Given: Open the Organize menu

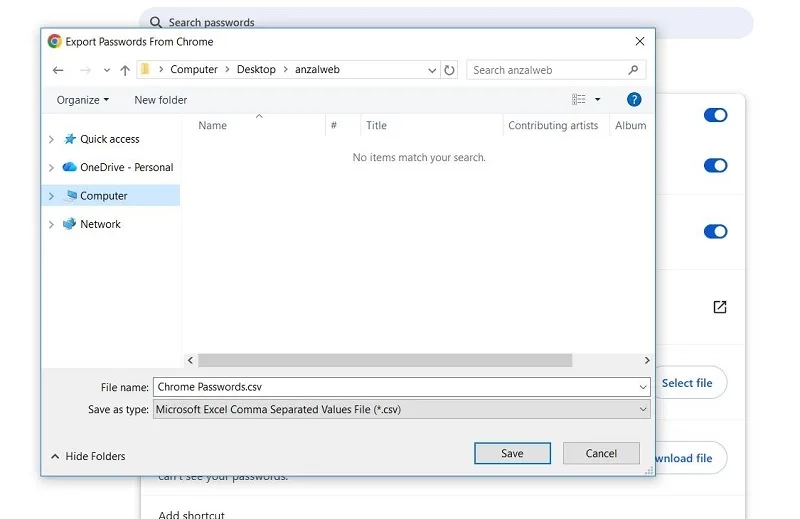Looking at the screenshot, I should point(83,100).
